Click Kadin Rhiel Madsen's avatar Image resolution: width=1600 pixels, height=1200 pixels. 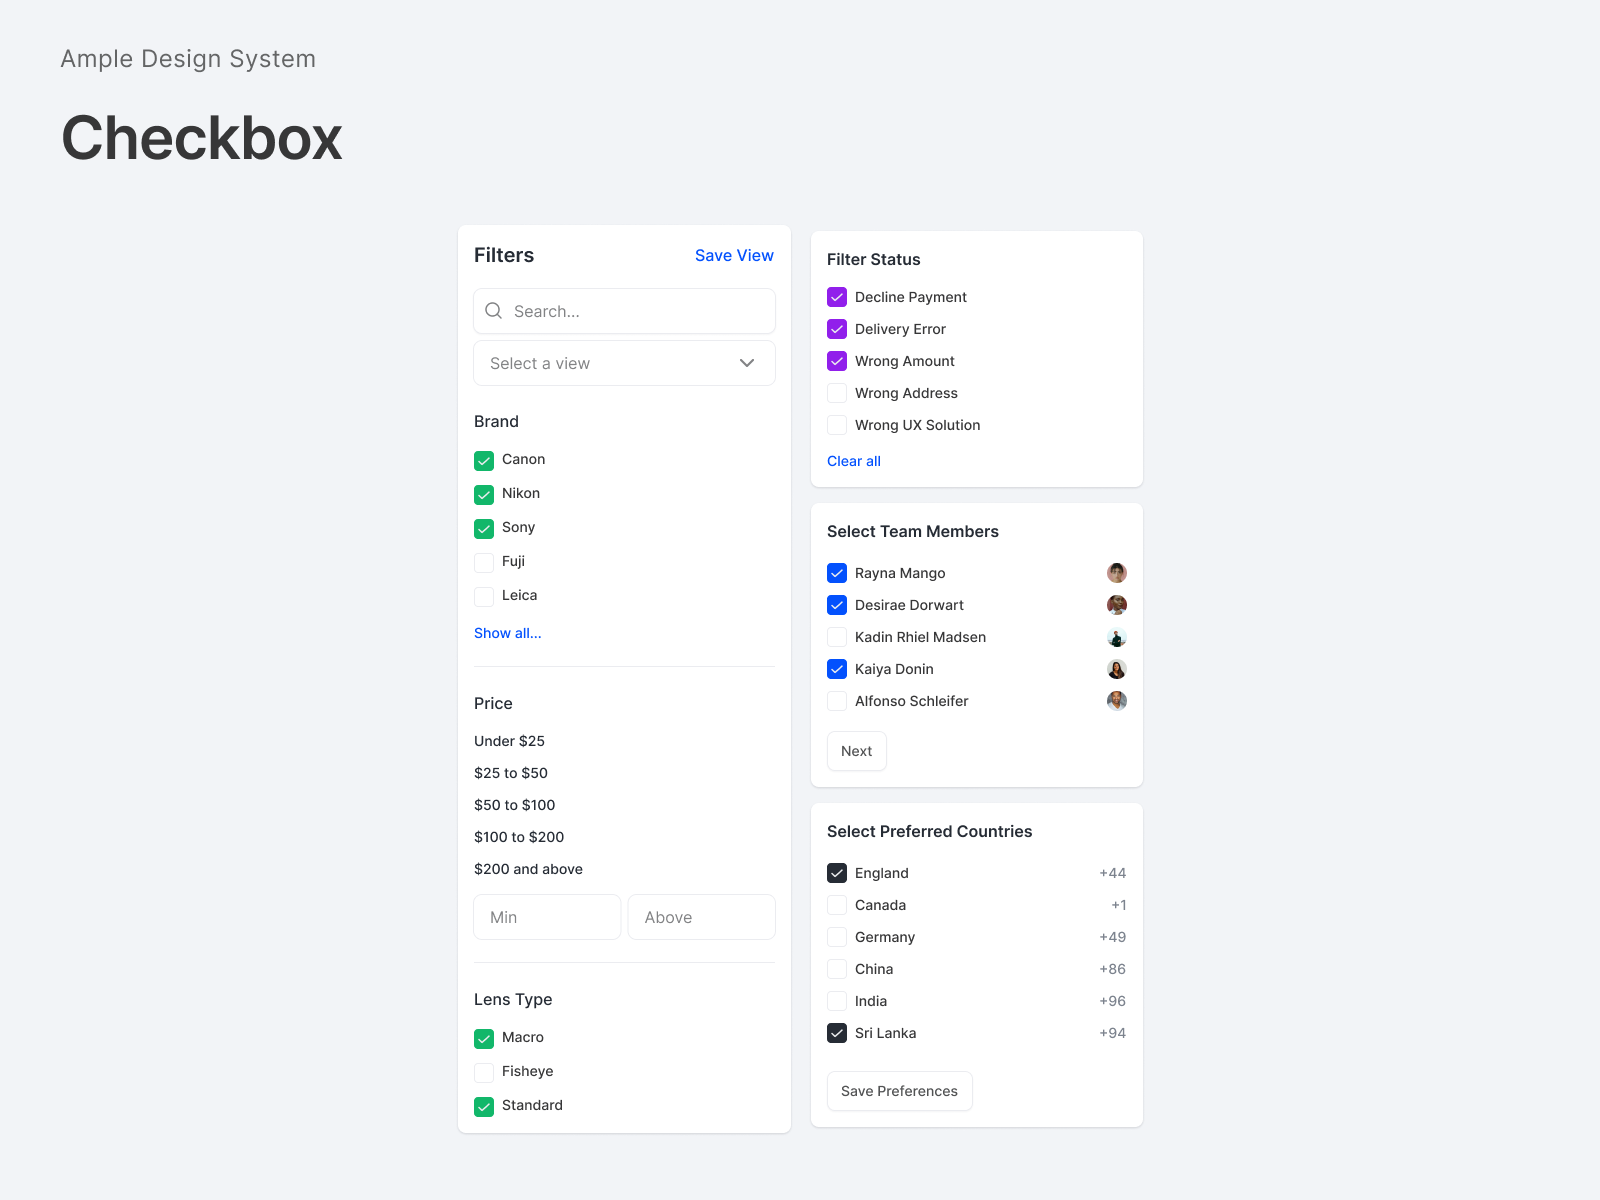pyautogui.click(x=1117, y=637)
